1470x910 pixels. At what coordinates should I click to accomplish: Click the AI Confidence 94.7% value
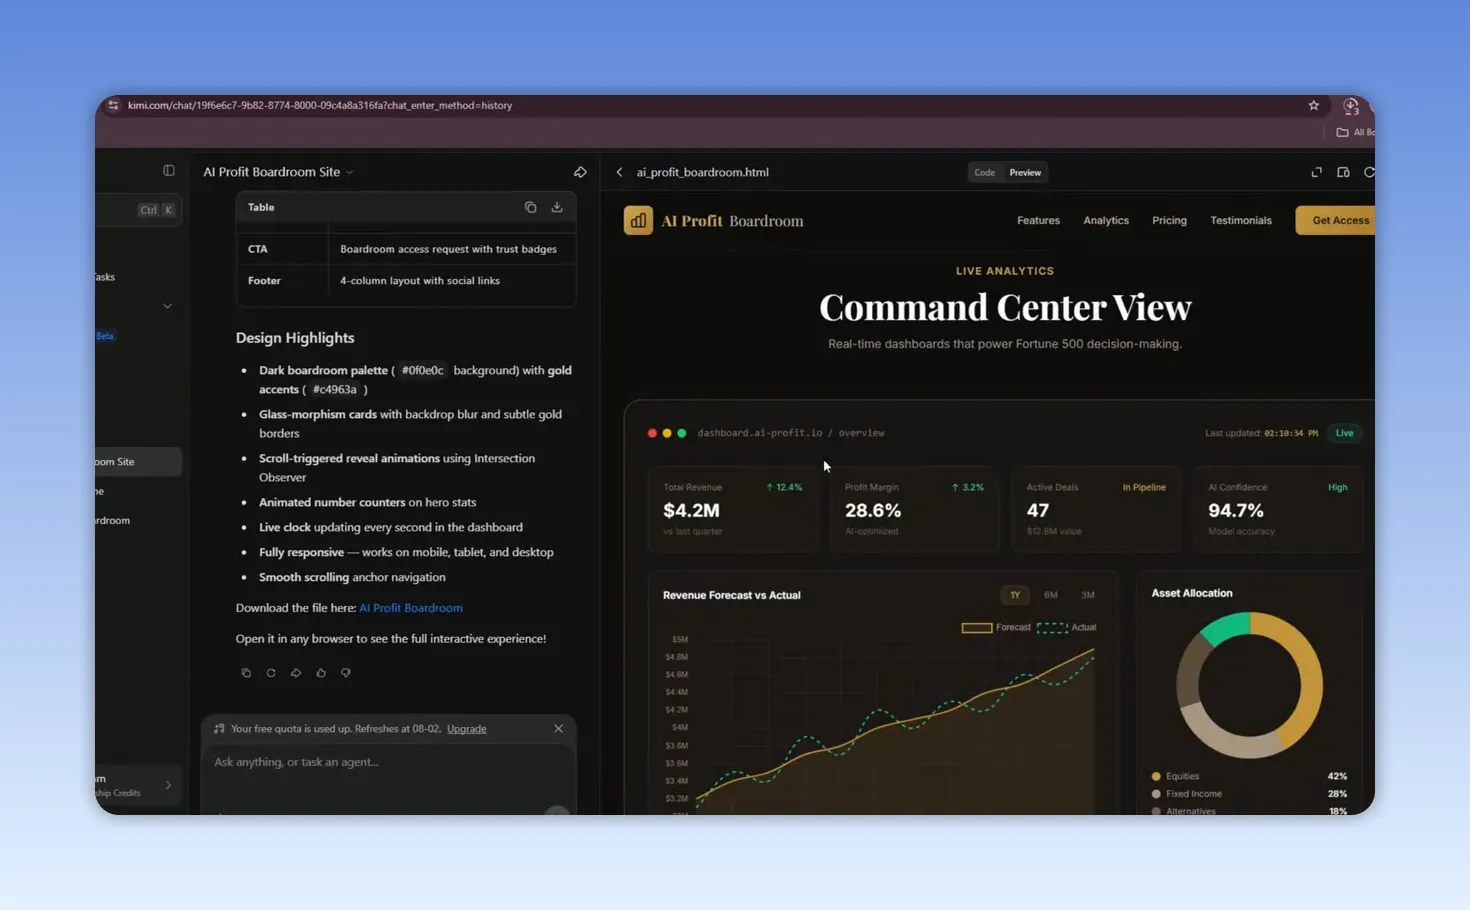pyautogui.click(x=1236, y=510)
